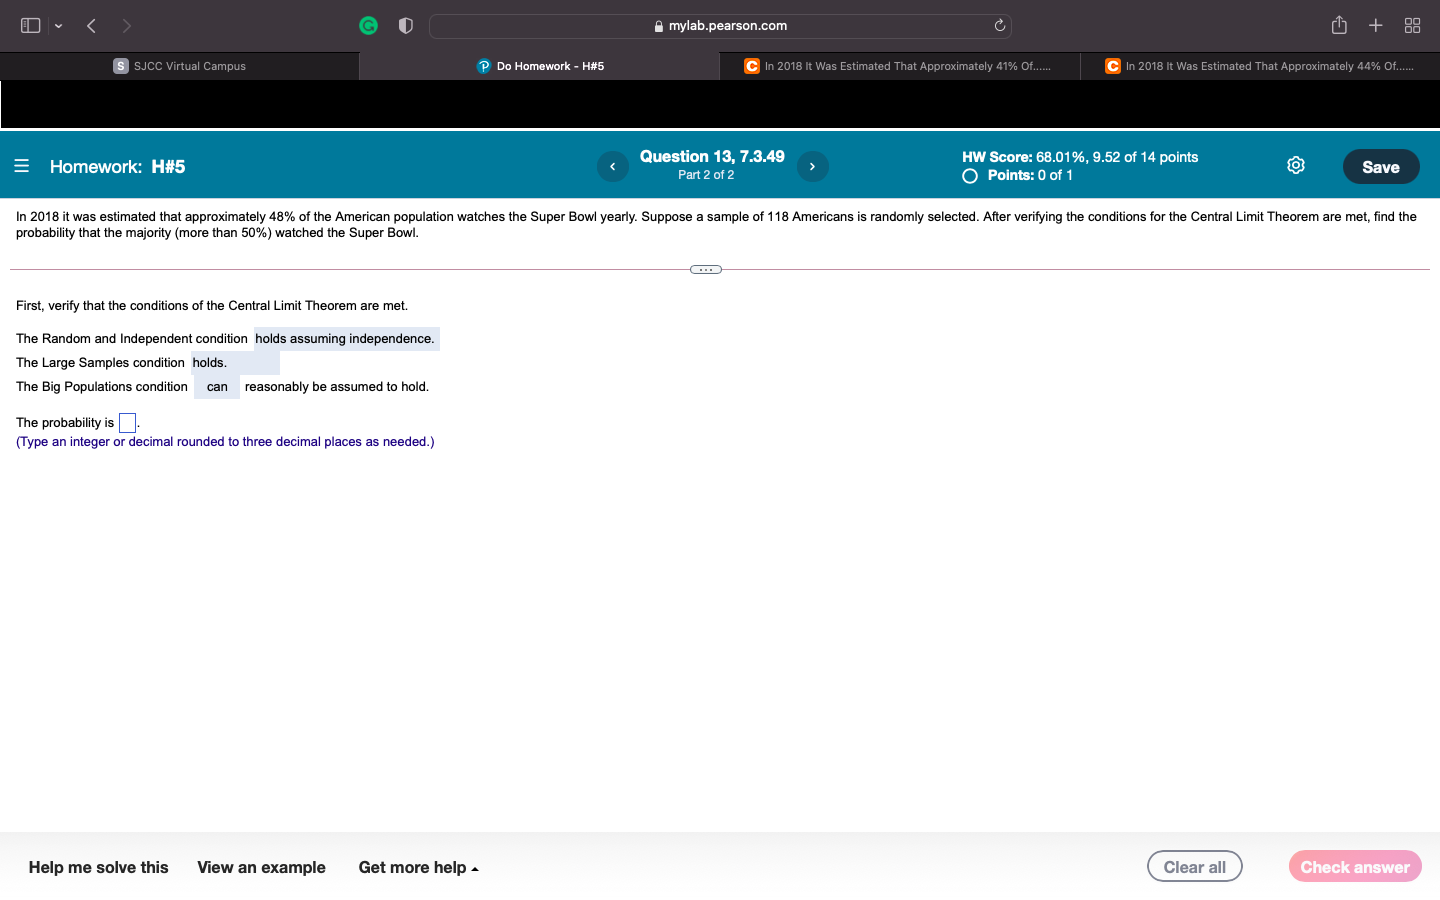Click the Clear all button
Image resolution: width=1440 pixels, height=900 pixels.
(x=1195, y=867)
